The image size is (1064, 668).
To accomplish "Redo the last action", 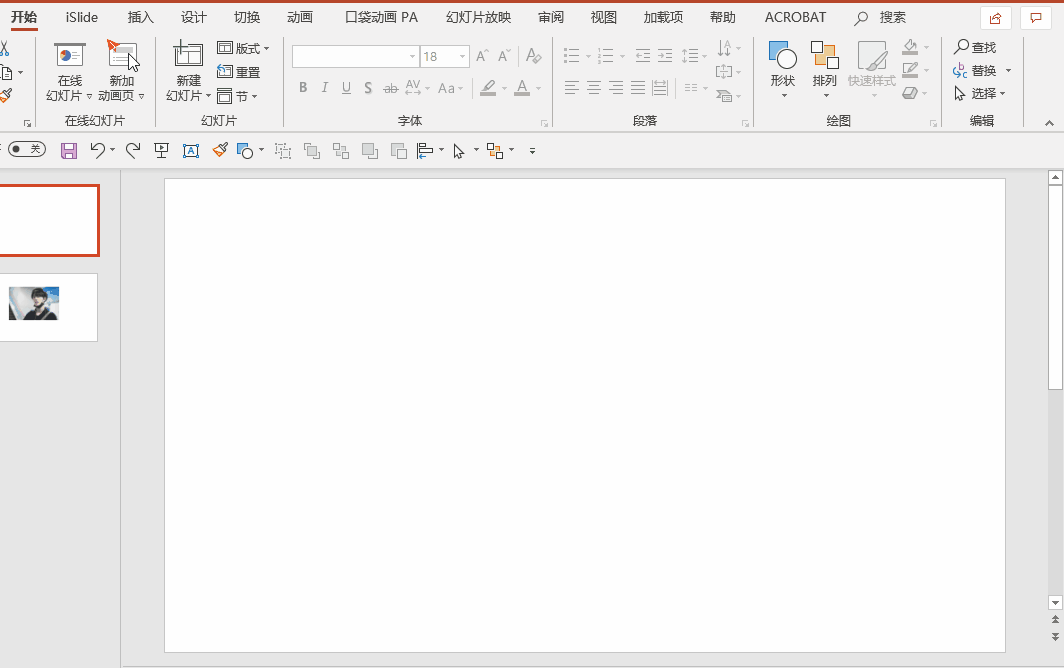I will tap(133, 151).
